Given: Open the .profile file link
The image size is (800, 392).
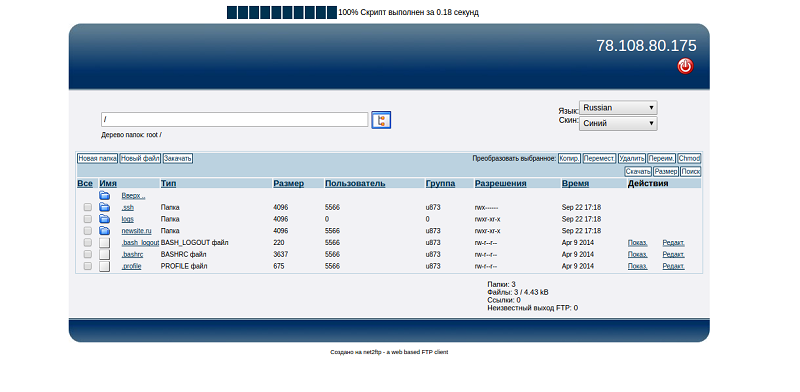Looking at the screenshot, I should [131, 266].
